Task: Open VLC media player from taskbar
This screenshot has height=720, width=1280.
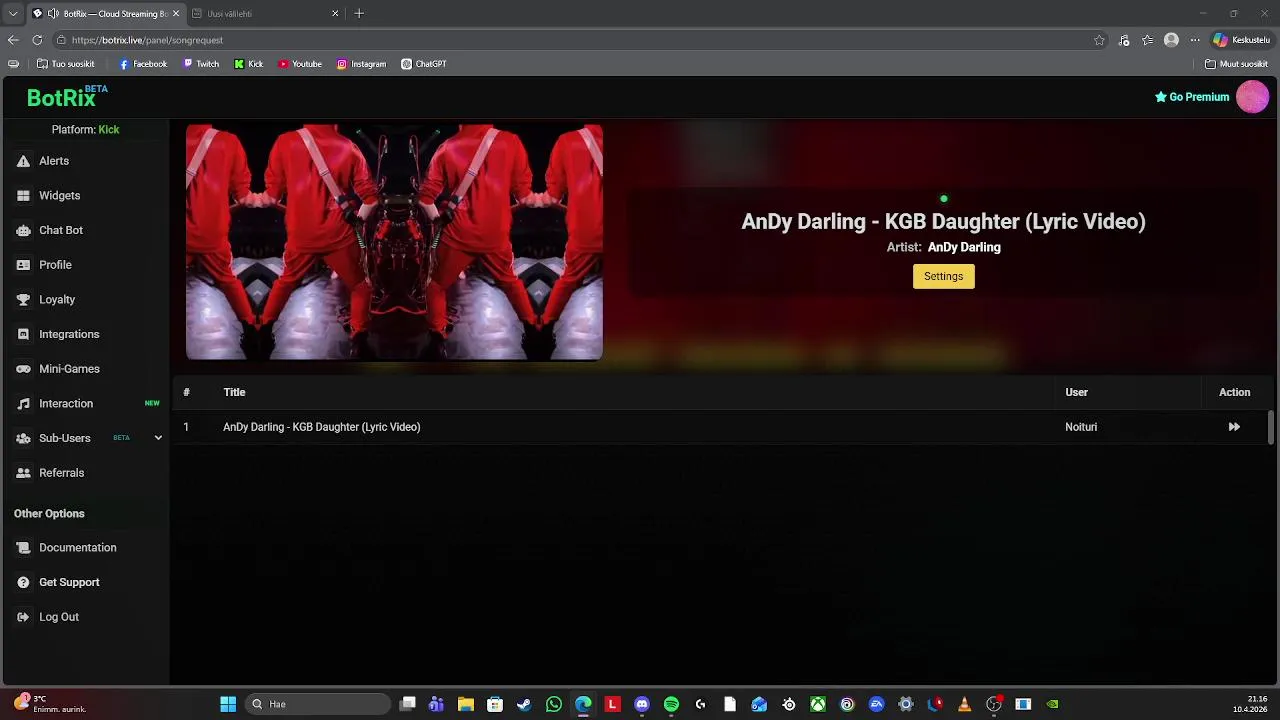Action: click(x=964, y=704)
